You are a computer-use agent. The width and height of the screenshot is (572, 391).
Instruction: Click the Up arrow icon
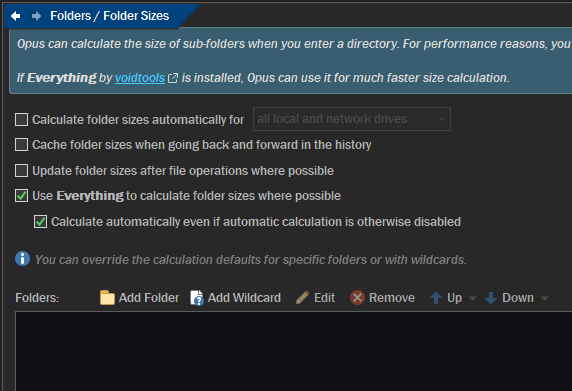pyautogui.click(x=436, y=298)
